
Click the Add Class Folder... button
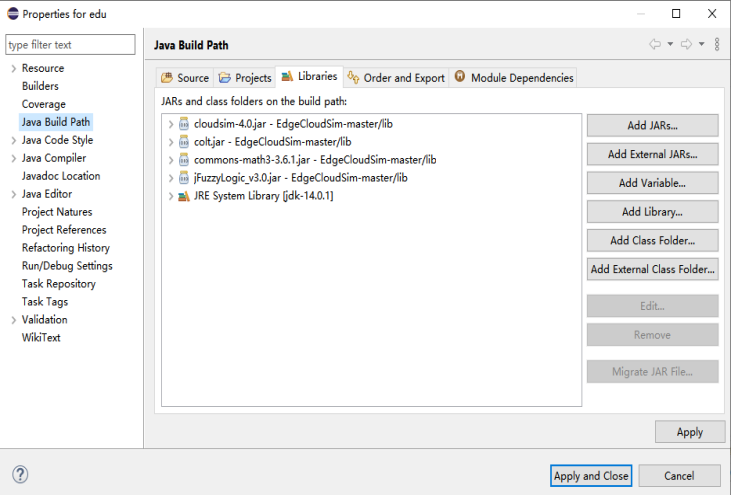click(x=652, y=240)
